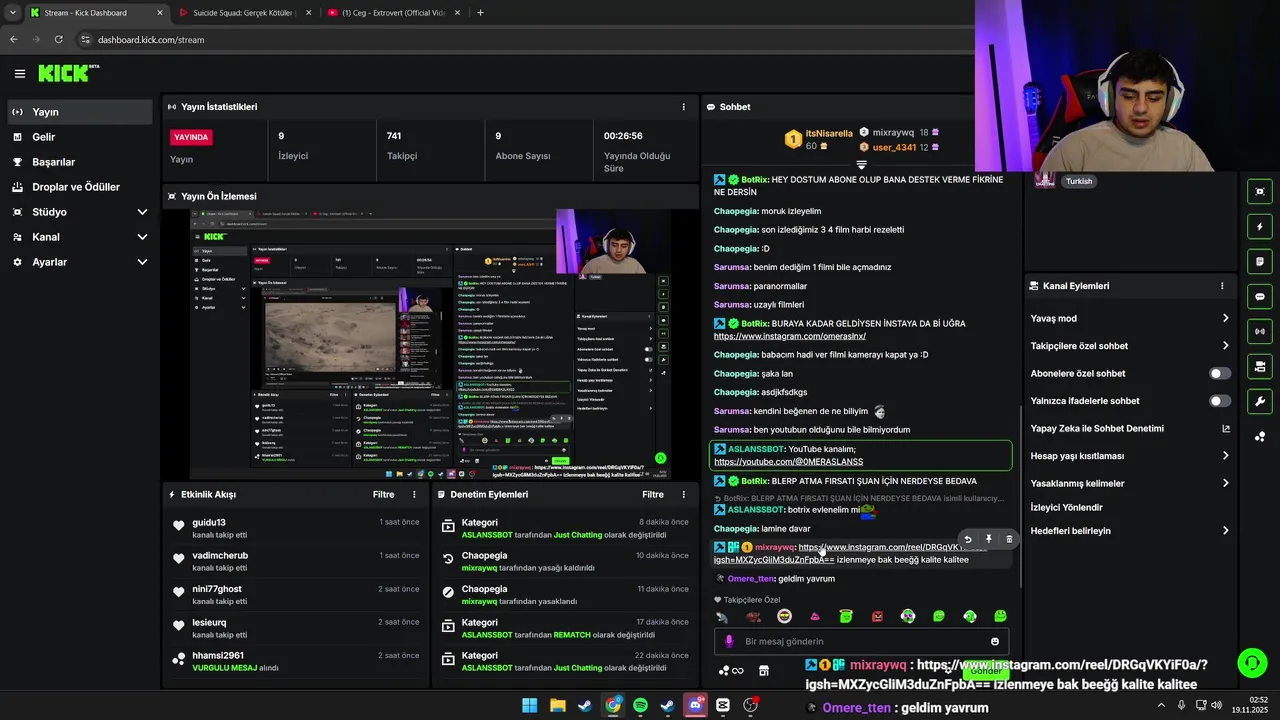Click the wrench icon in right toolbar
Viewport: 1280px width, 720px height.
click(1260, 402)
